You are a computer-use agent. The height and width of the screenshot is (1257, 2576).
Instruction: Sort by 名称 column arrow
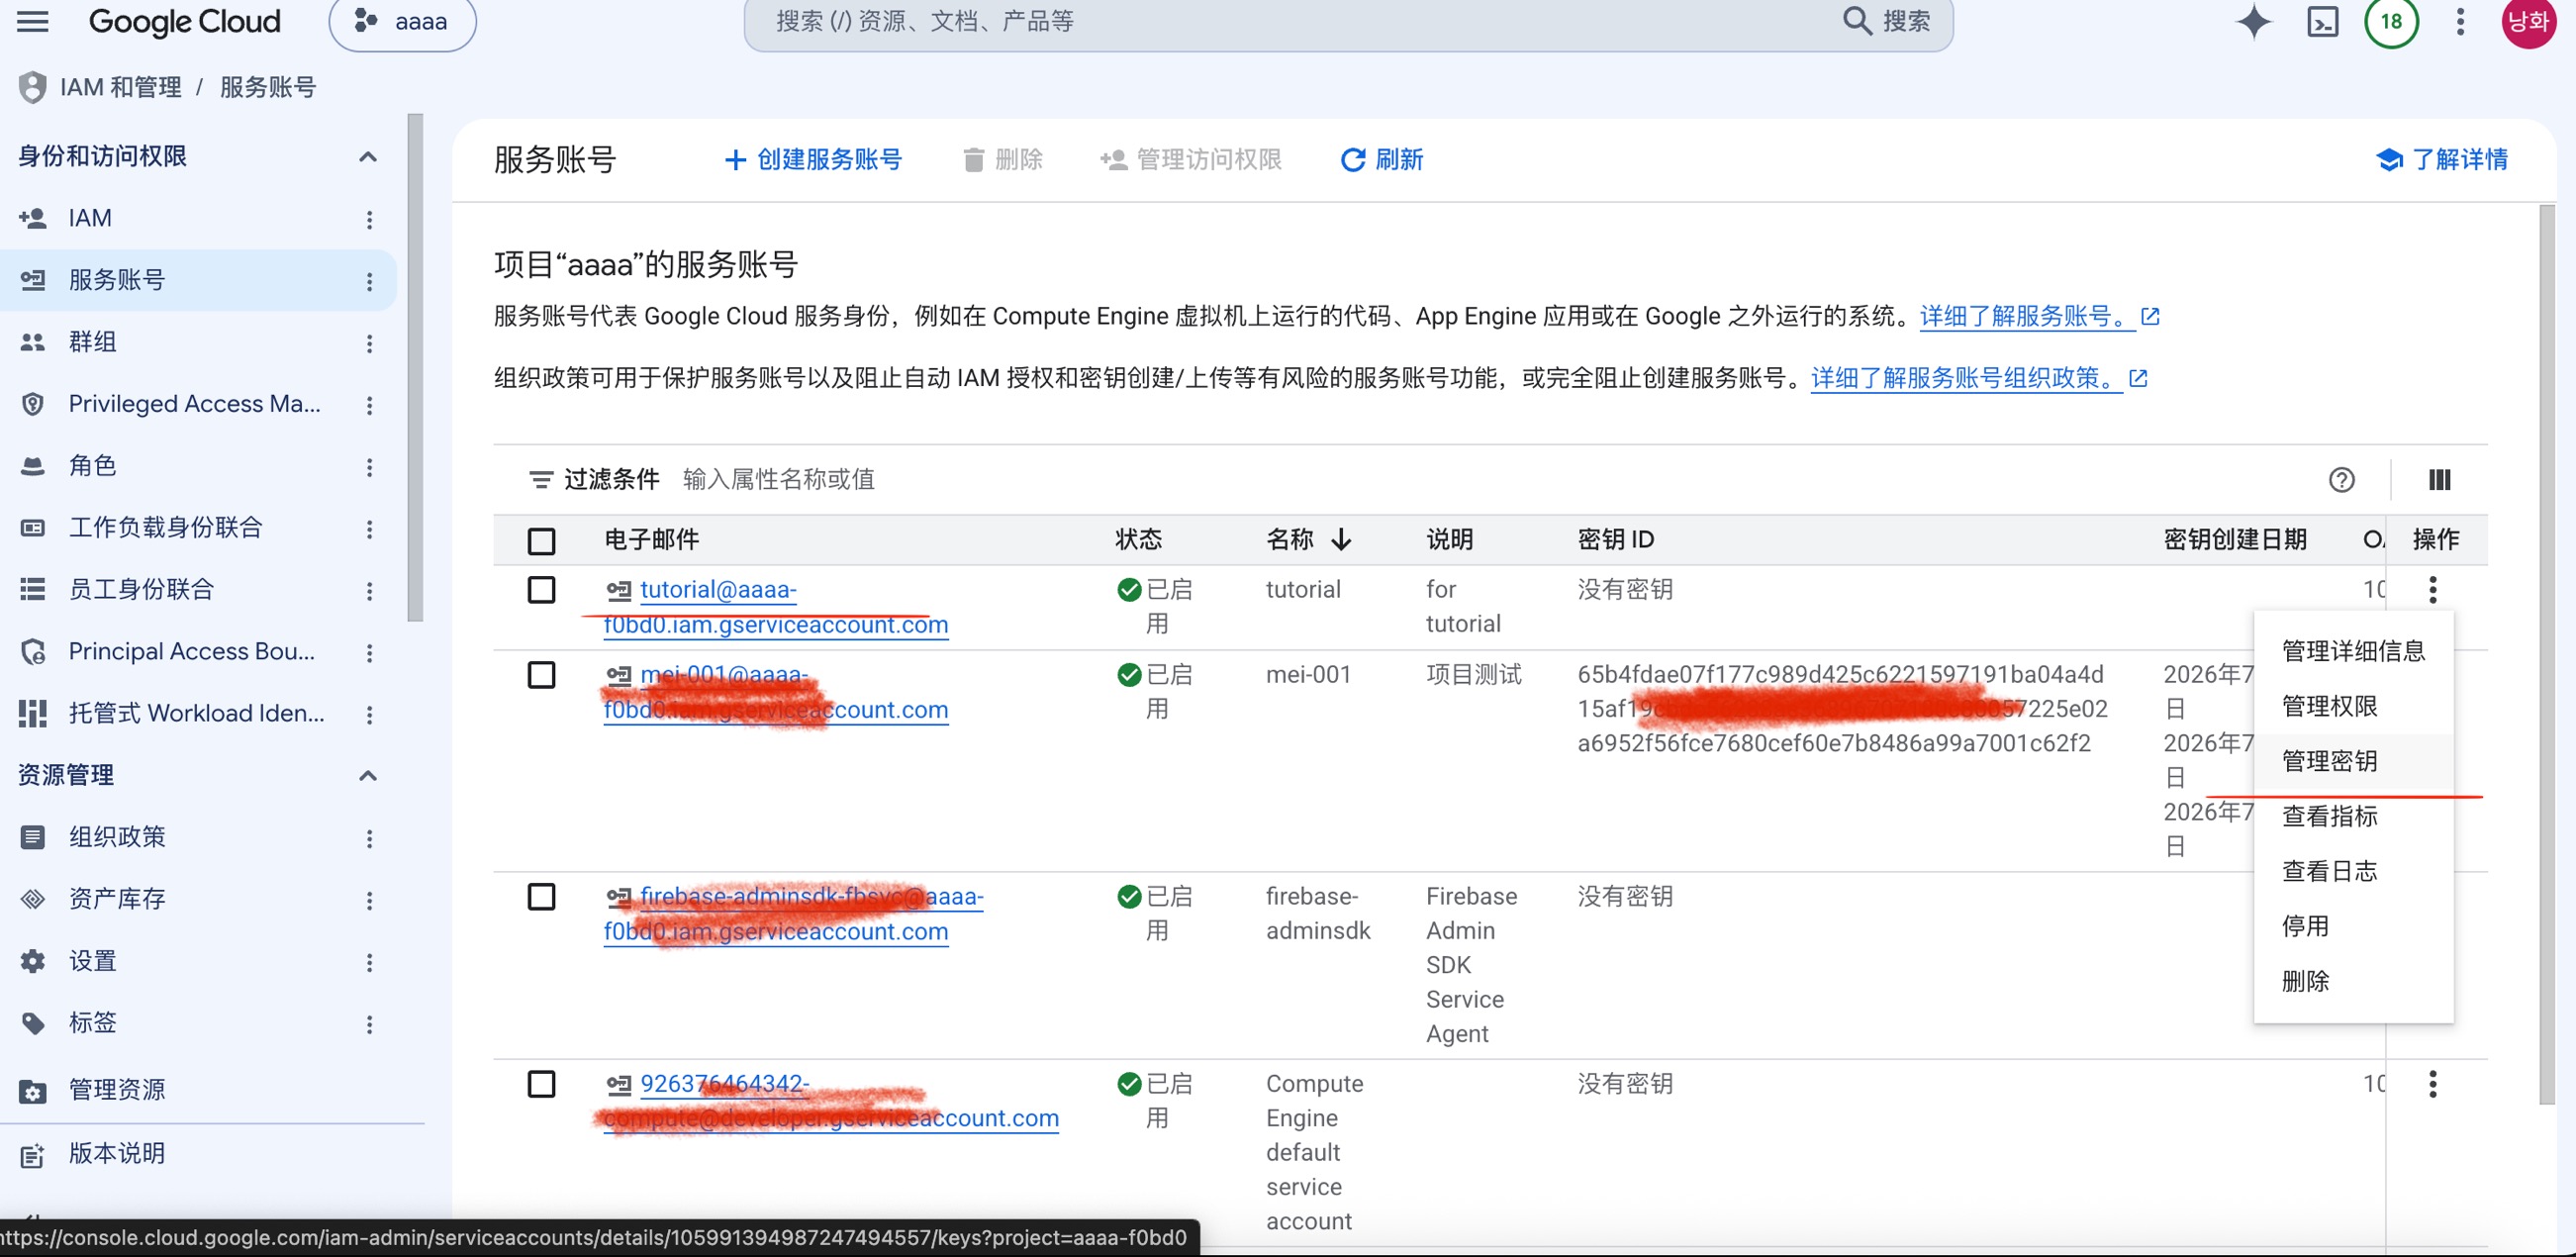tap(1341, 540)
